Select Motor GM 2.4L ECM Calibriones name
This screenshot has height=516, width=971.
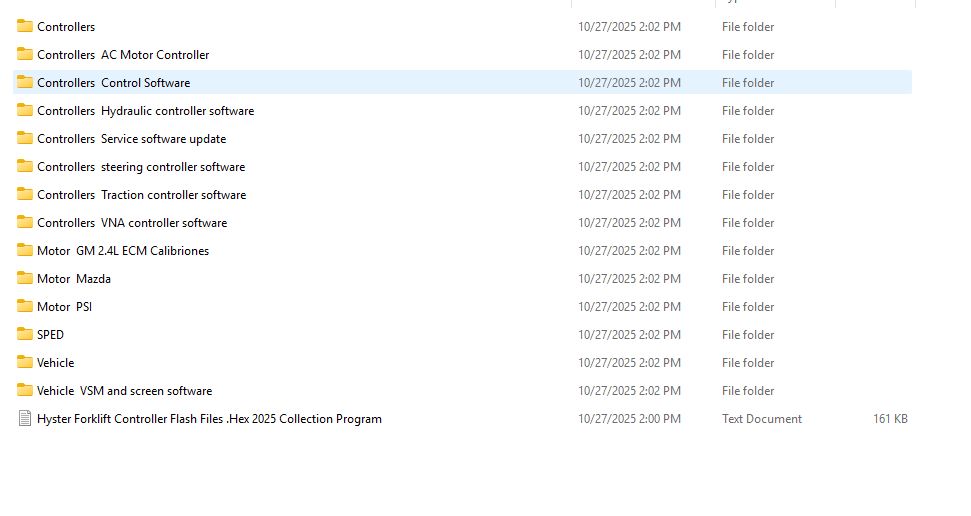click(x=123, y=251)
